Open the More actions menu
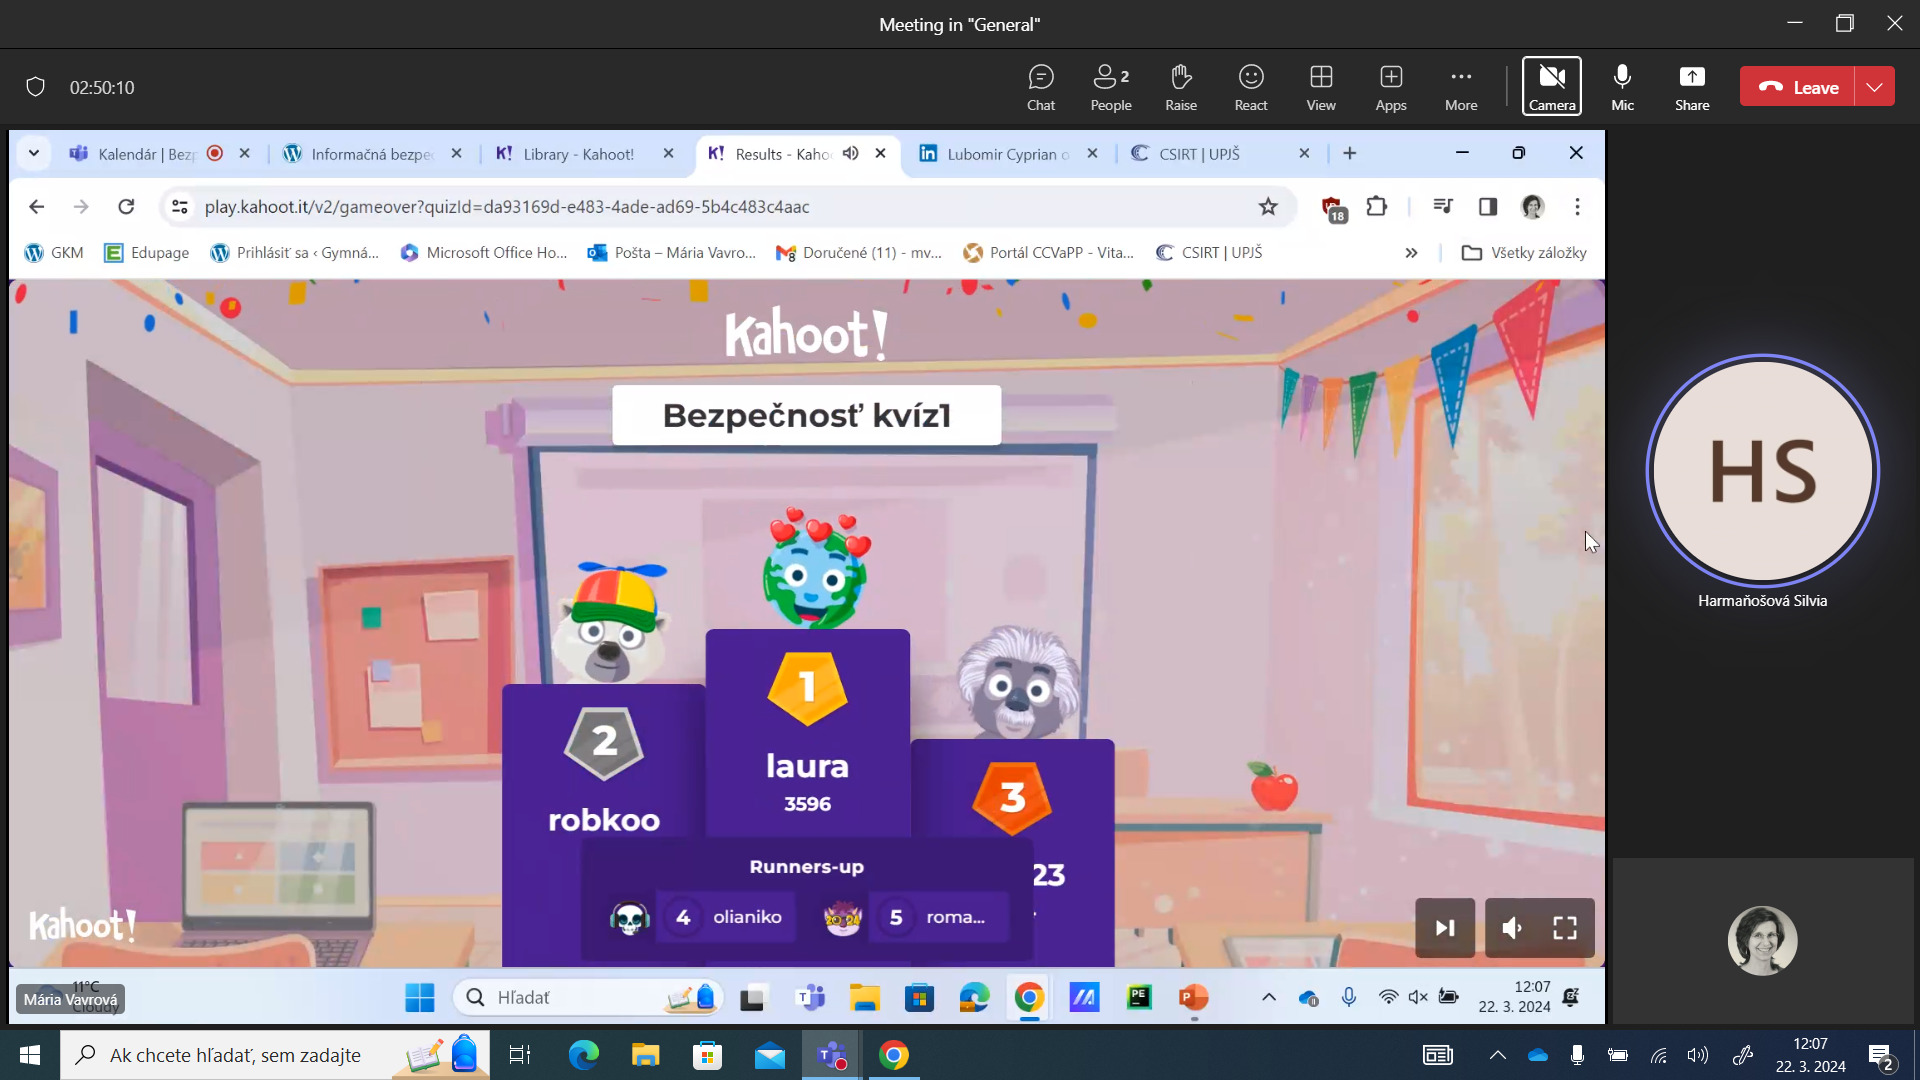This screenshot has width=1920, height=1080. click(1460, 87)
